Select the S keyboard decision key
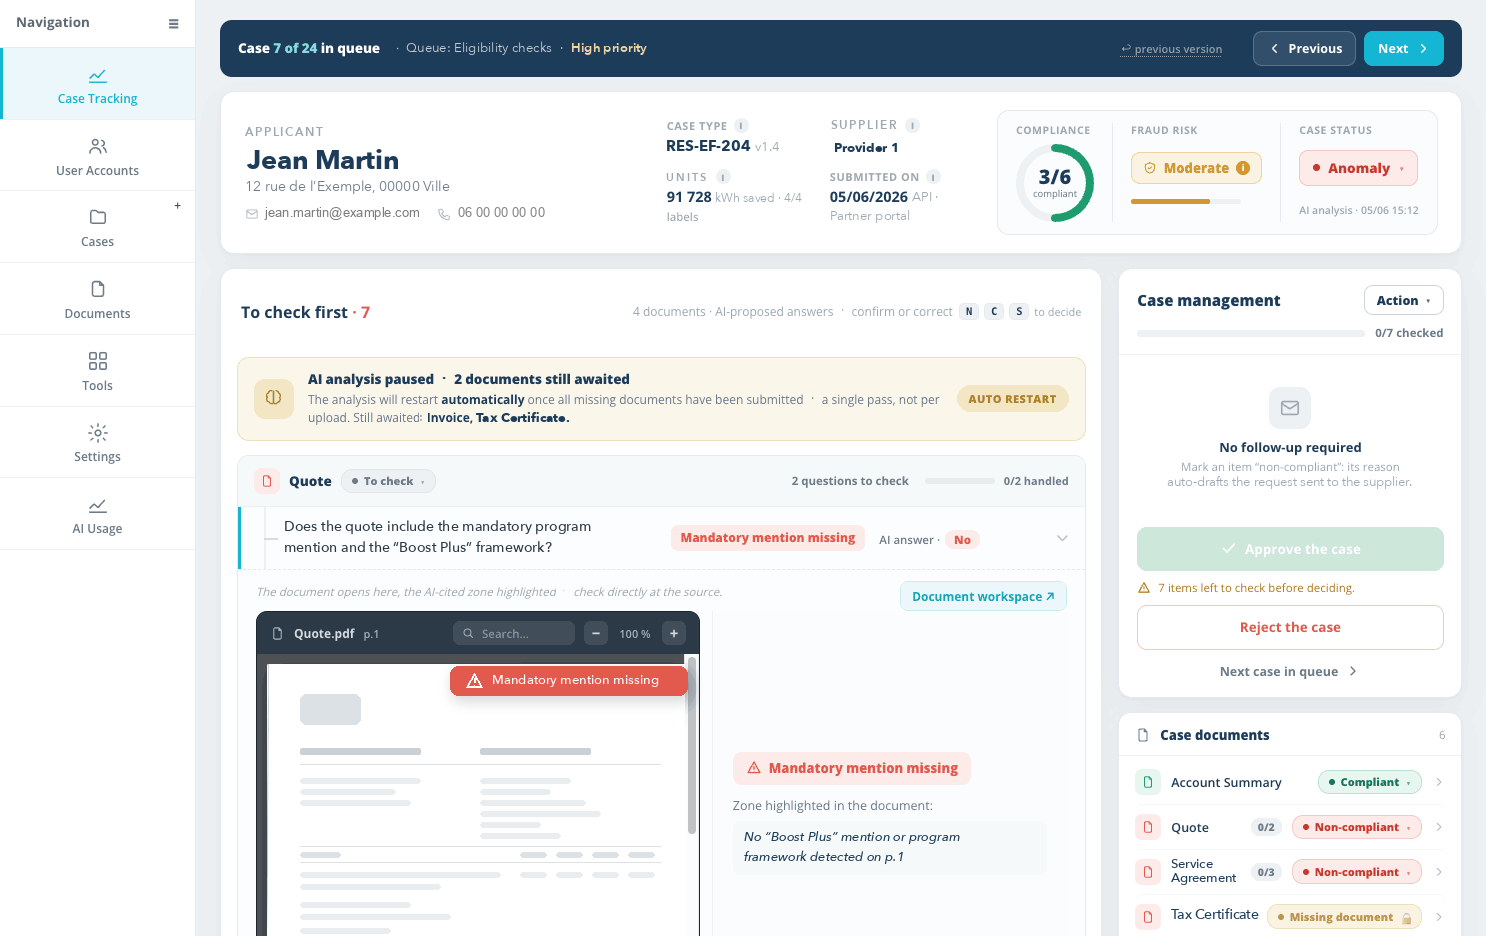1486x936 pixels. (1019, 311)
